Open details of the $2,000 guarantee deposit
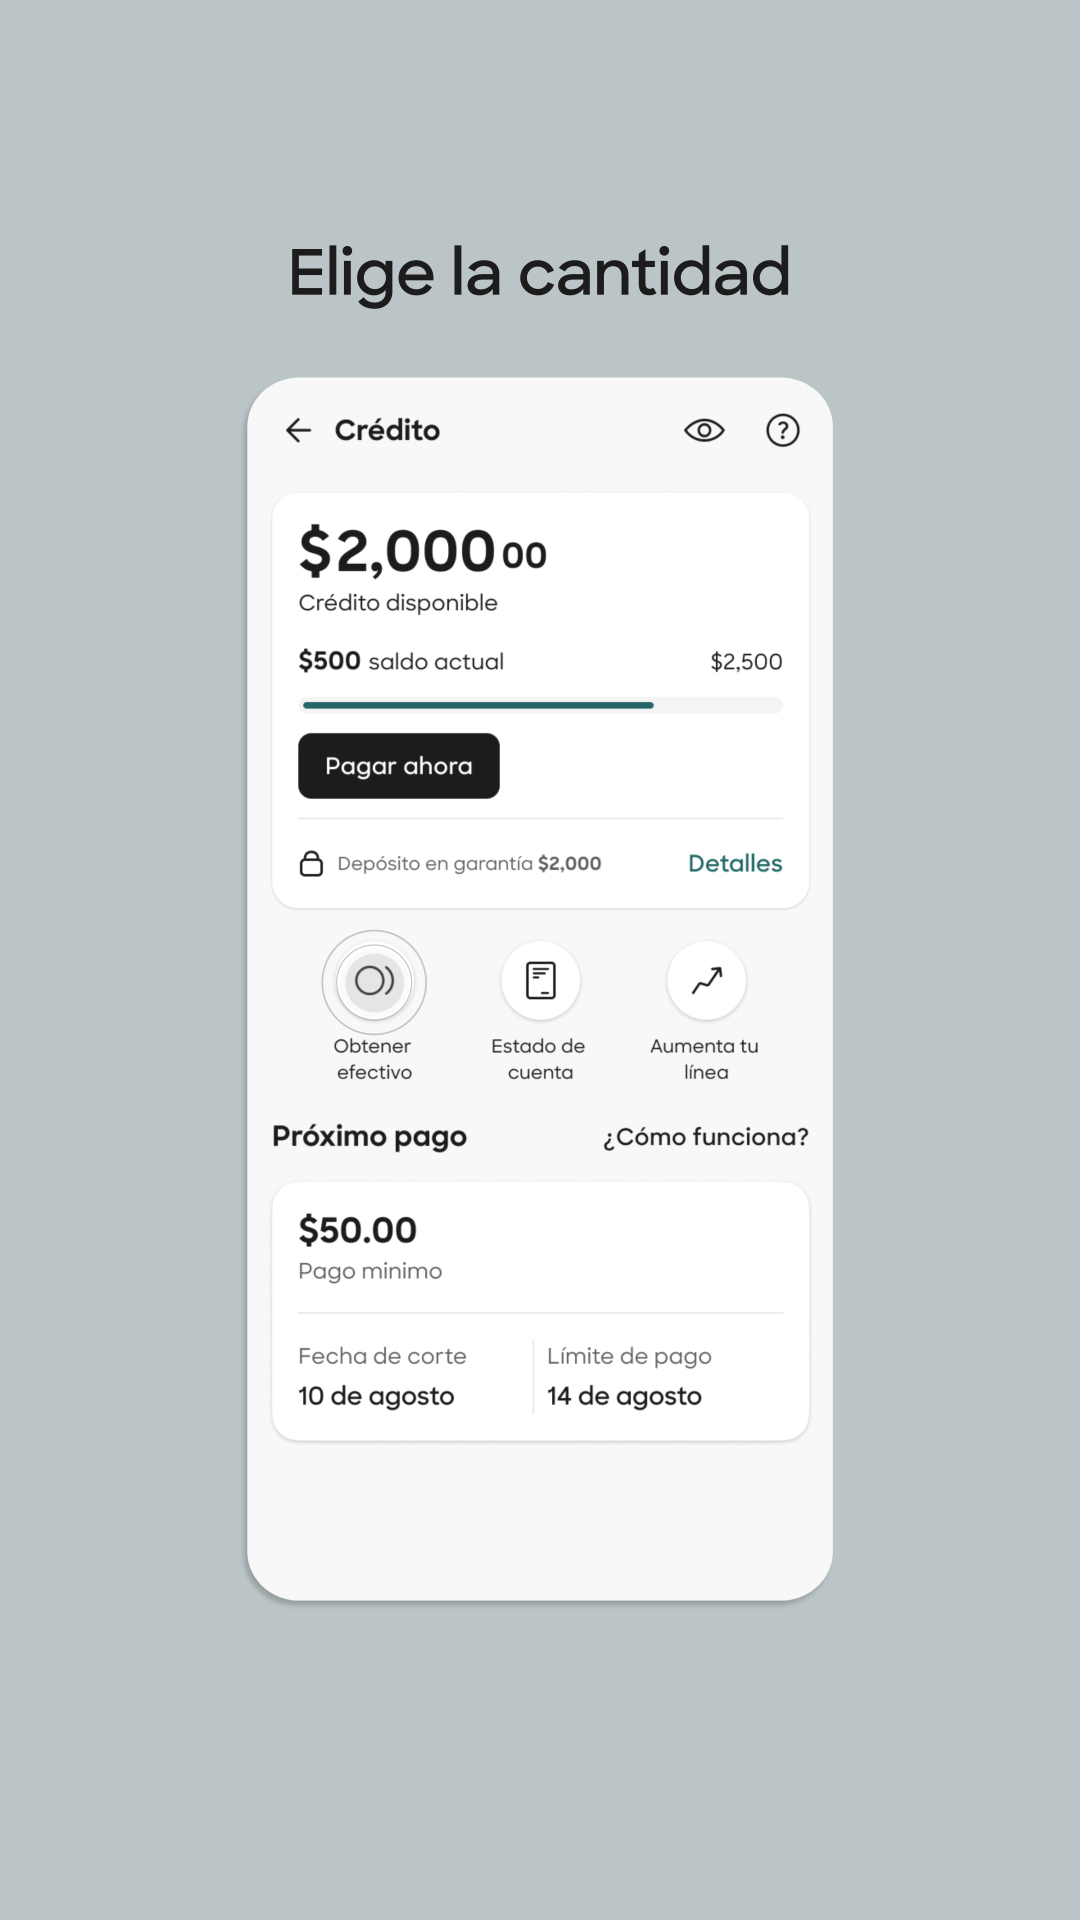 click(x=735, y=863)
